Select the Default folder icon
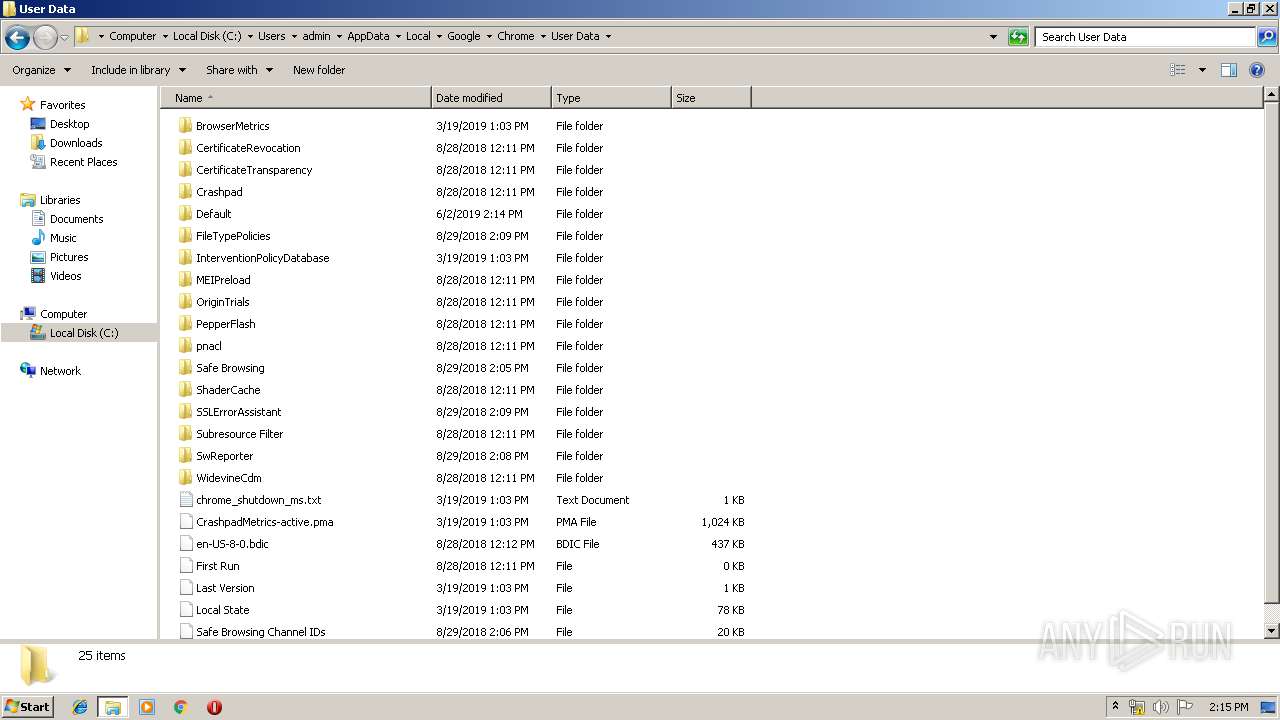 185,214
